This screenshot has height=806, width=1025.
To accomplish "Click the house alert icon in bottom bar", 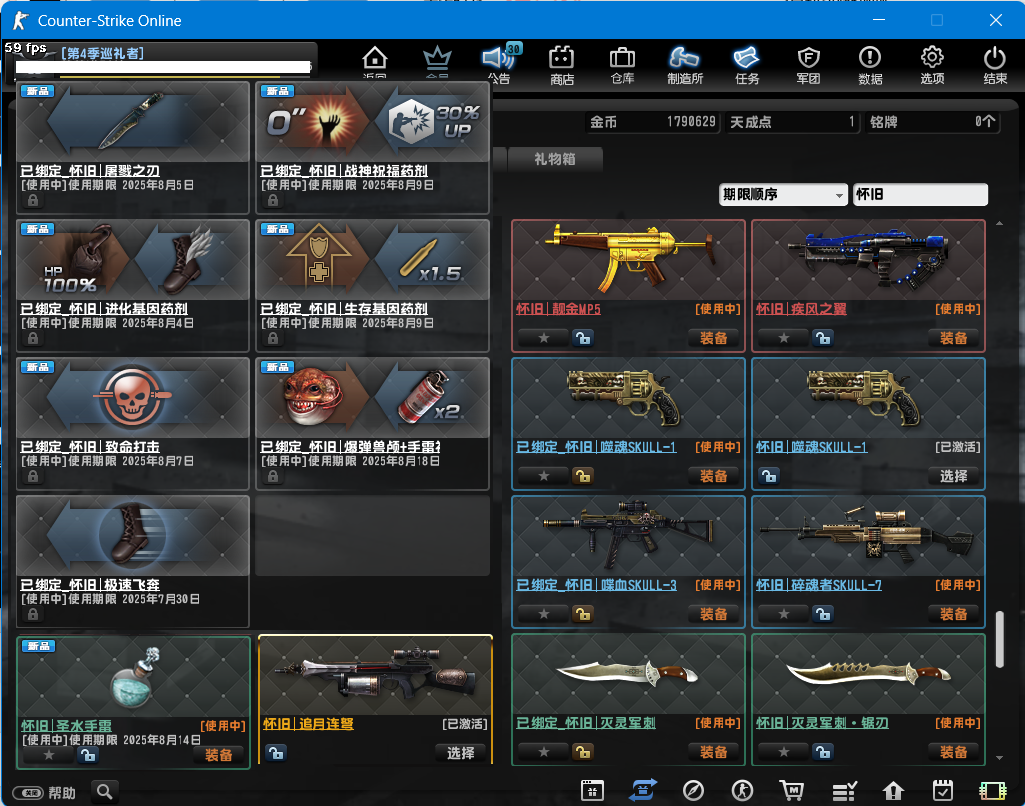I will pyautogui.click(x=893, y=791).
